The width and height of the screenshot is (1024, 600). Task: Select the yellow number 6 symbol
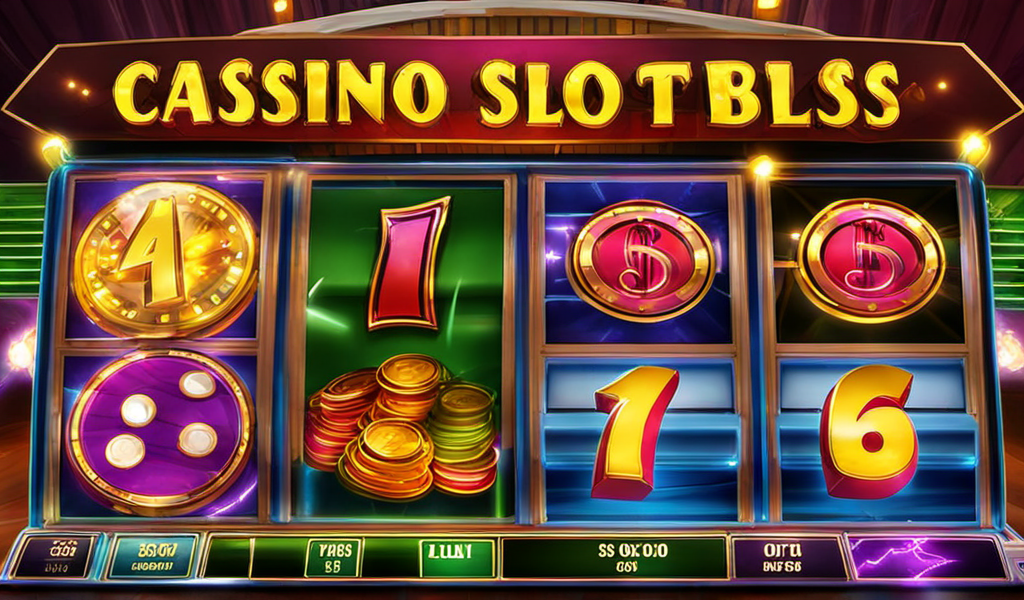(x=870, y=432)
